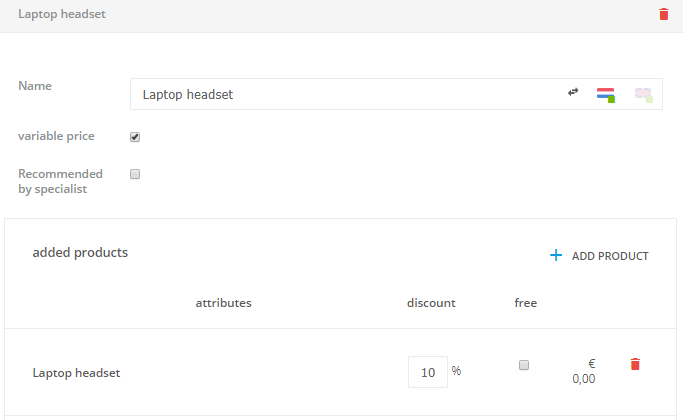Mark Laptop headset product as free
The width and height of the screenshot is (683, 420).
pyautogui.click(x=523, y=365)
